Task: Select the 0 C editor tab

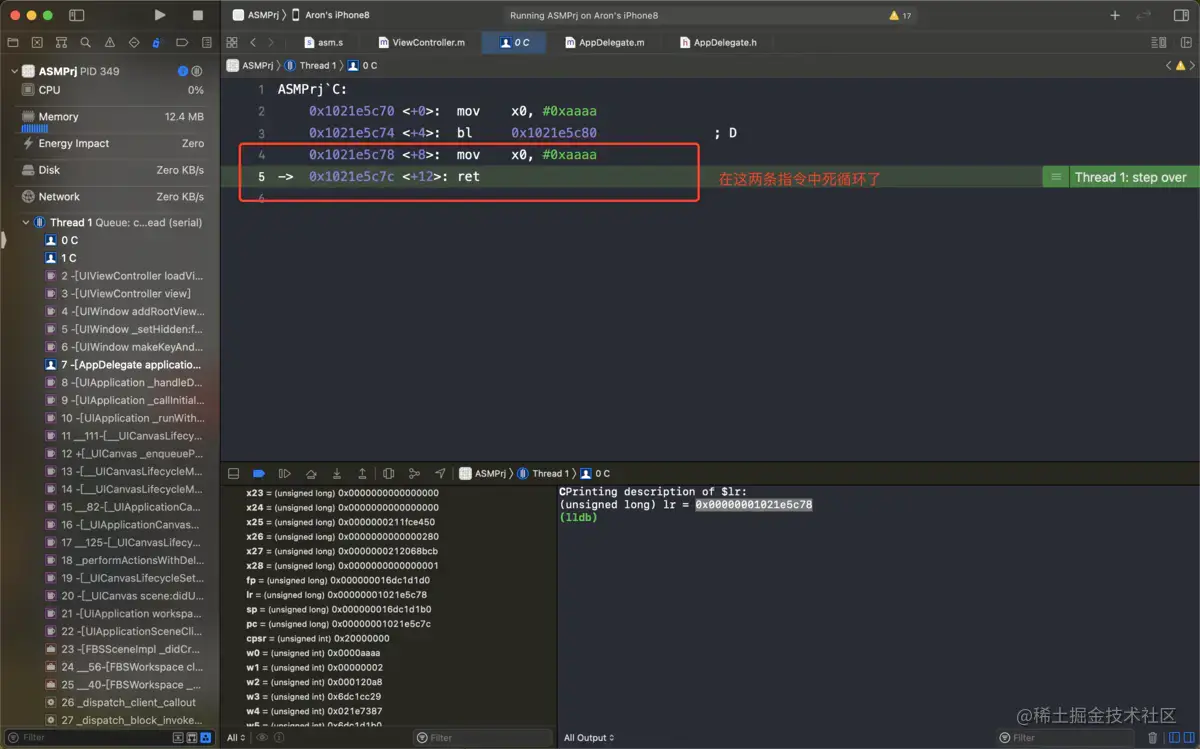Action: 515,43
